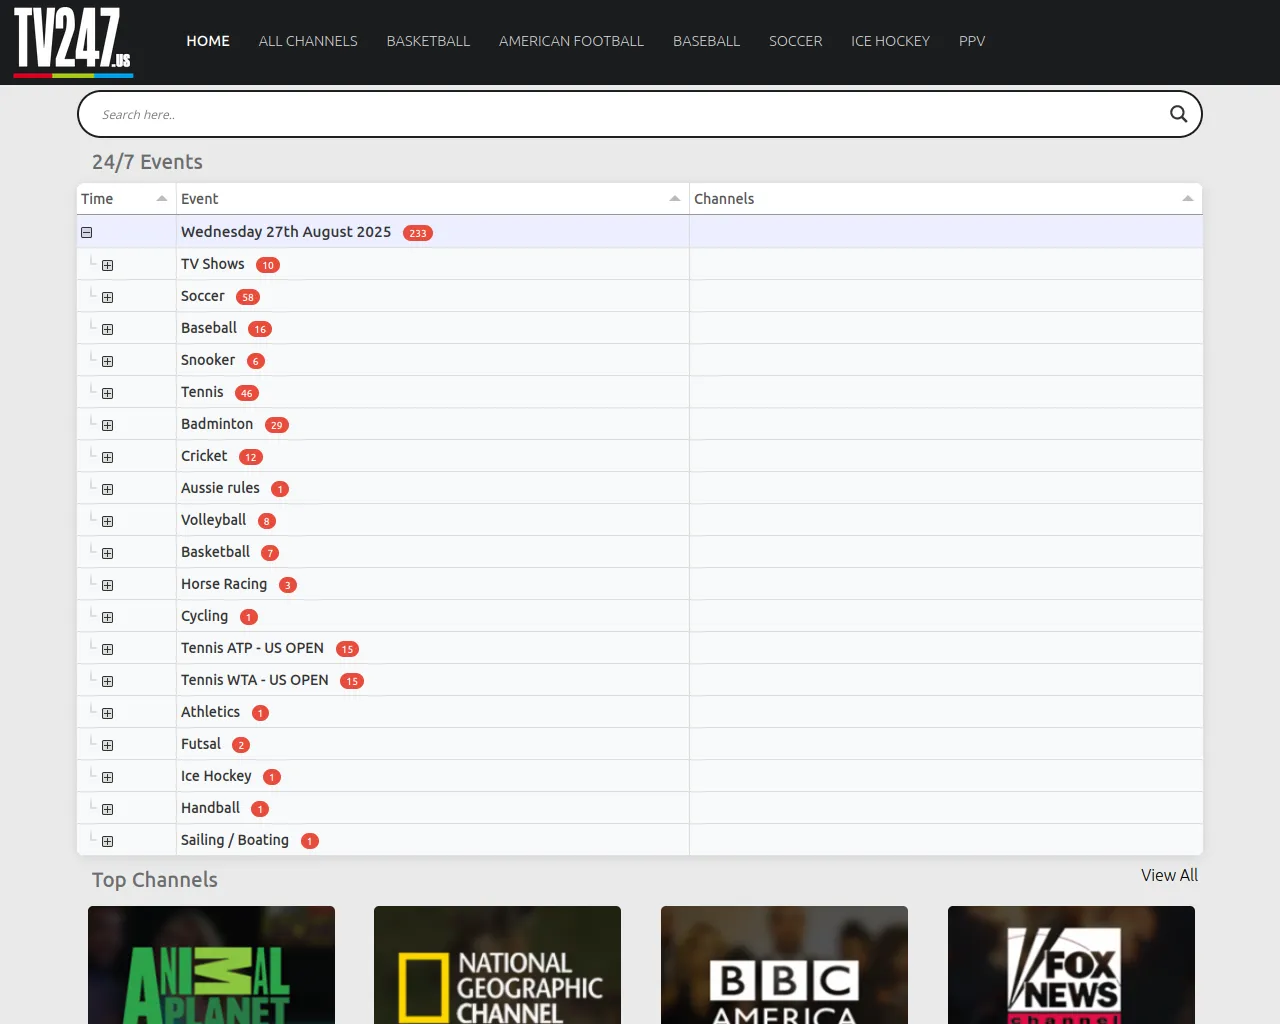Click the Cricket event label

(204, 456)
